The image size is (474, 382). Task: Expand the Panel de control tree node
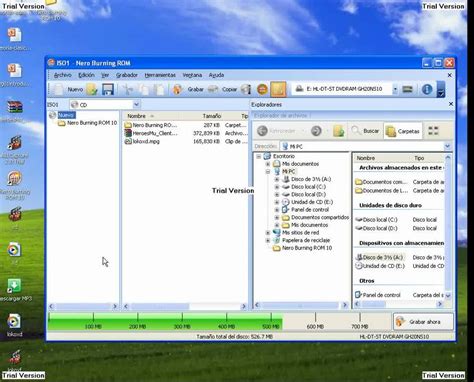point(277,210)
